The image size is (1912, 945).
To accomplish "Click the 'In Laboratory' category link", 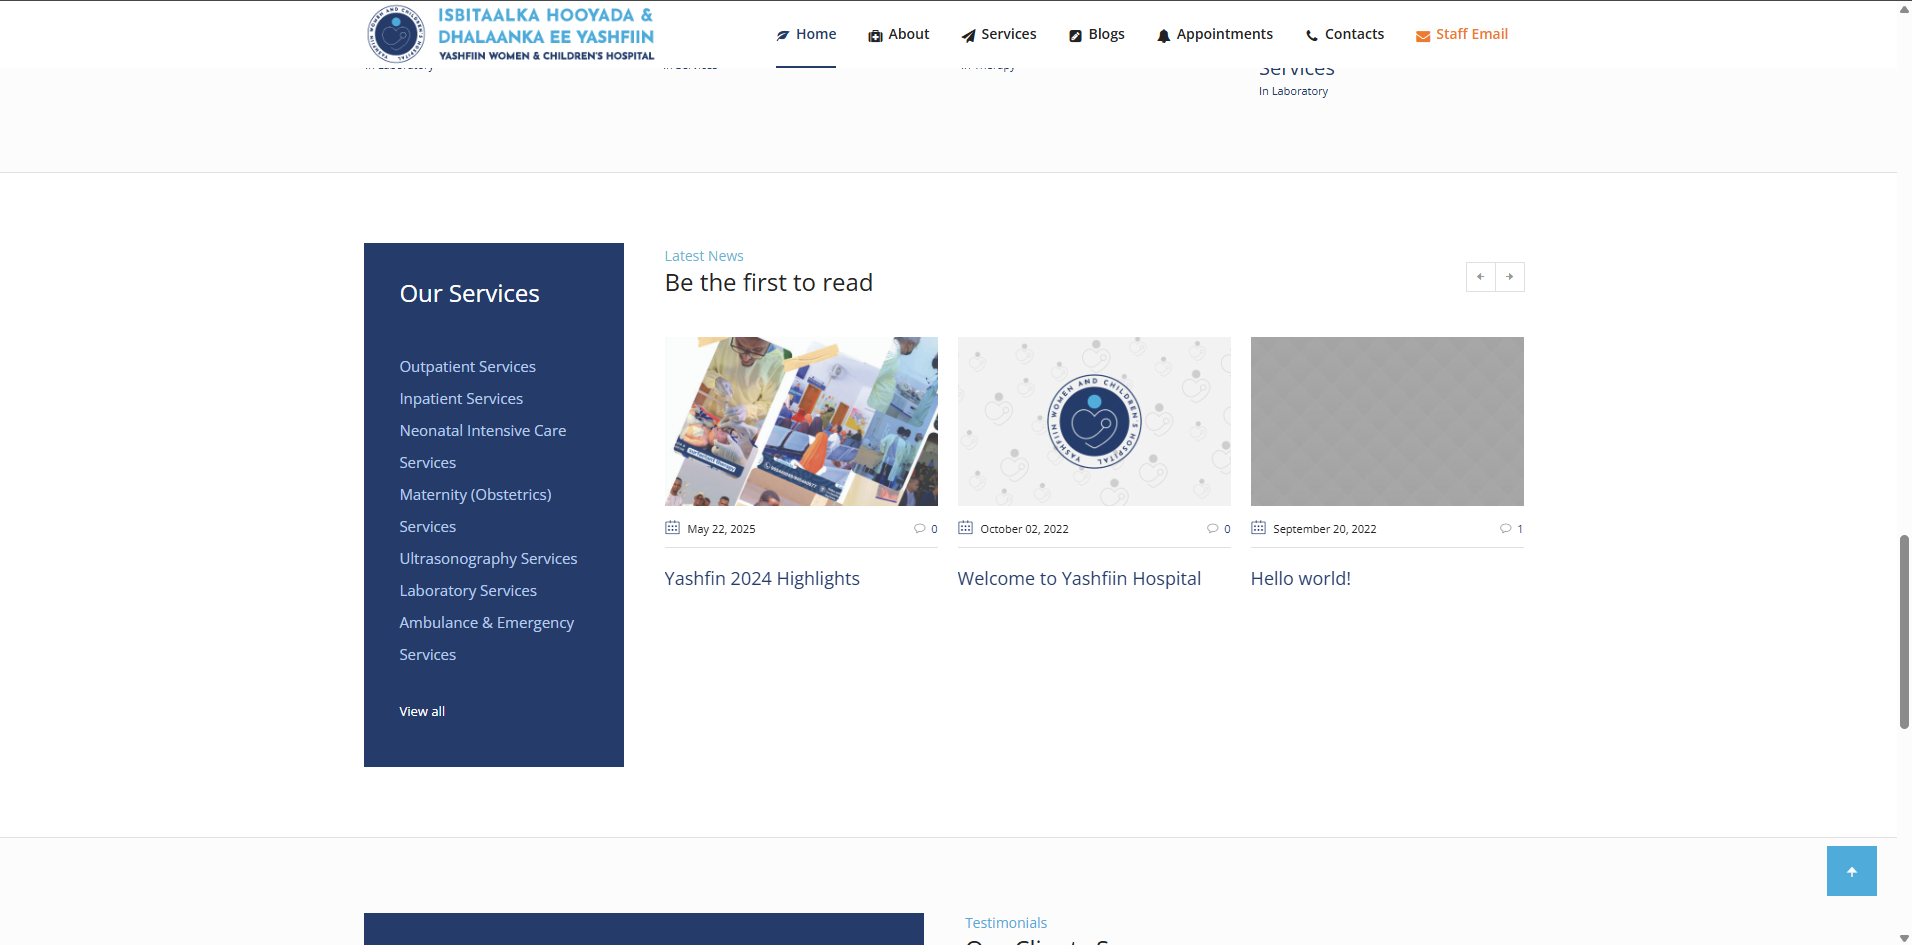I will coord(1293,91).
